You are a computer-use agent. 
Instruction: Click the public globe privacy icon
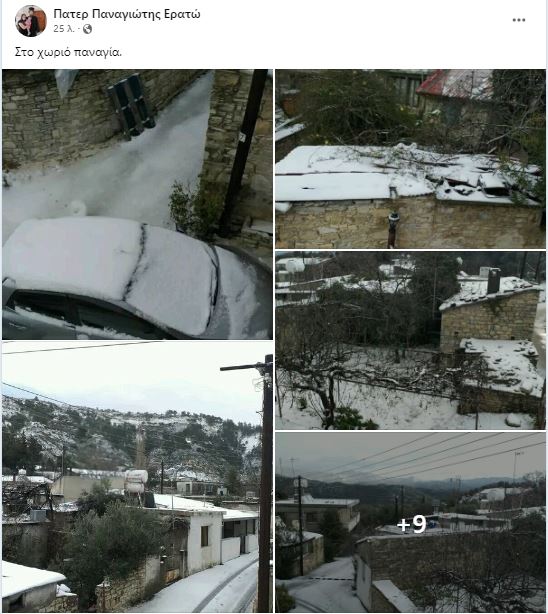(x=87, y=29)
